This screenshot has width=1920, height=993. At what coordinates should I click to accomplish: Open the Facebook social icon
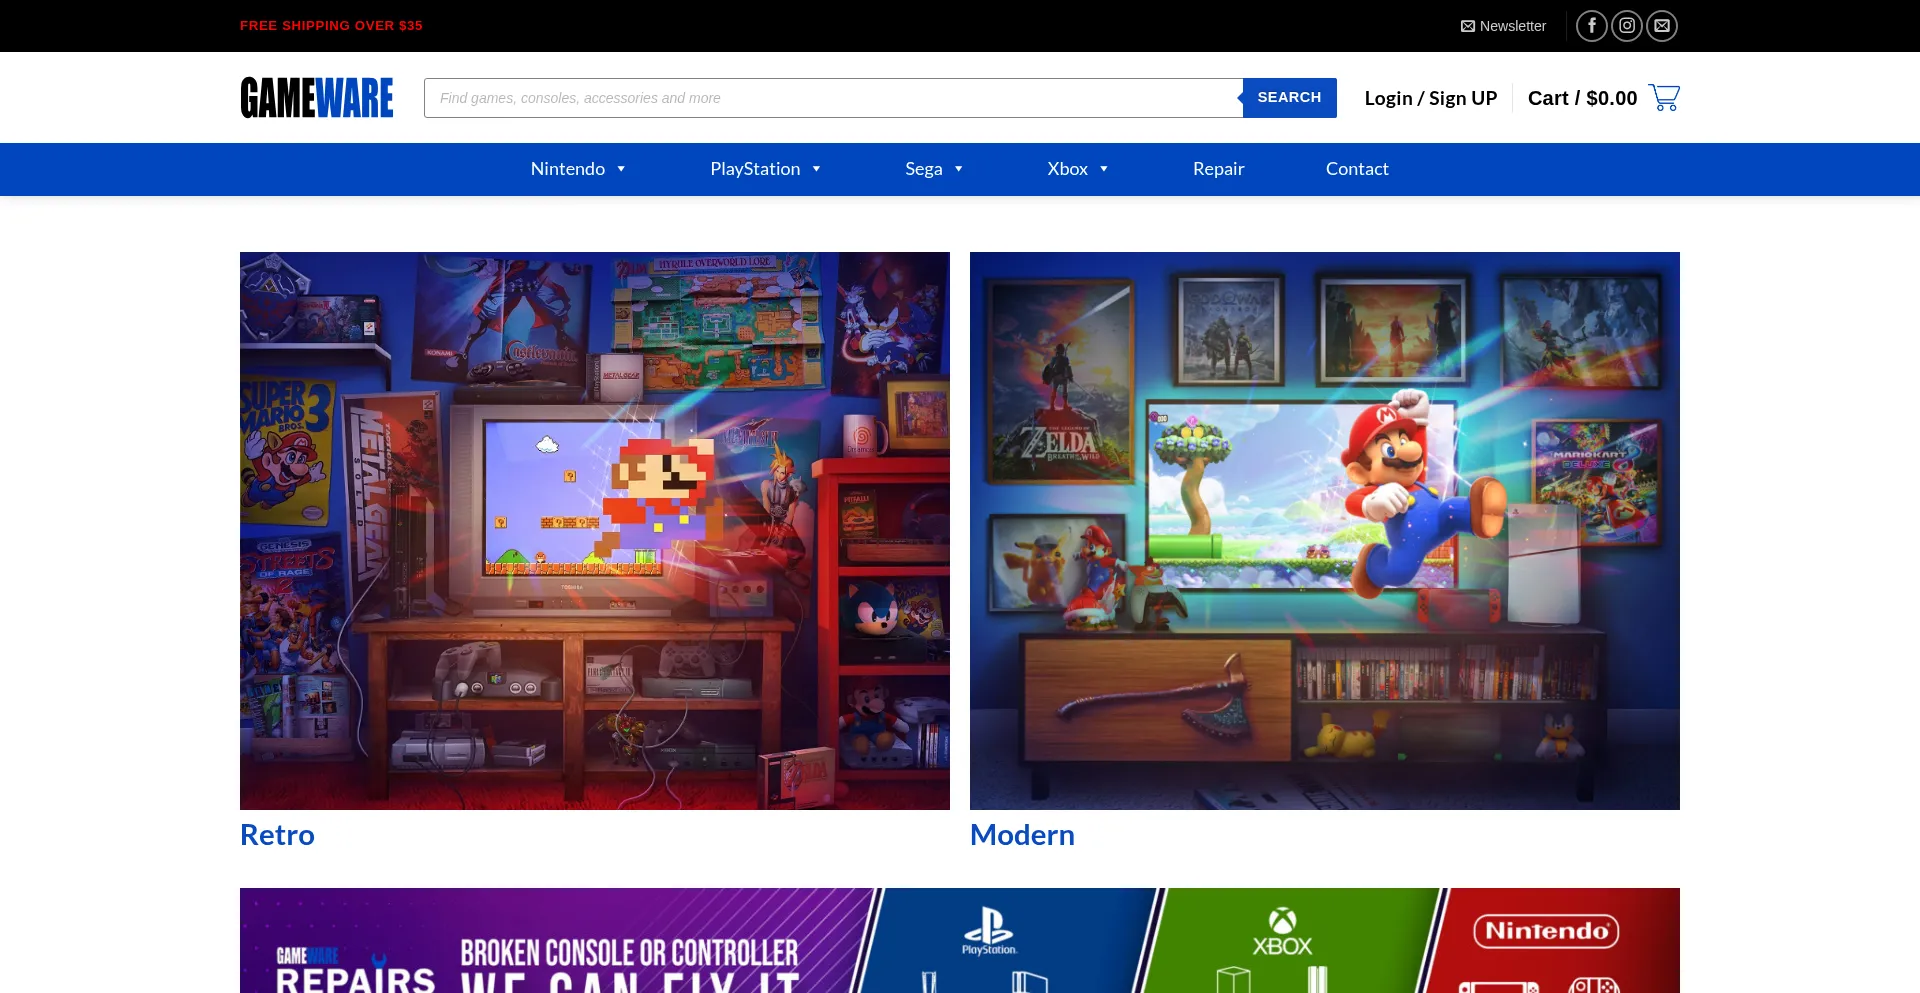(x=1592, y=26)
